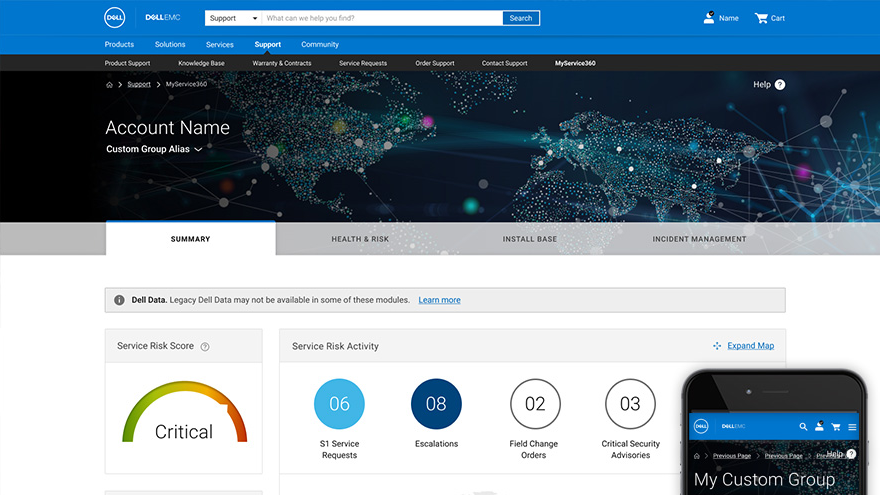Click the Dell logo in header
The height and width of the screenshot is (495, 880).
coord(114,17)
